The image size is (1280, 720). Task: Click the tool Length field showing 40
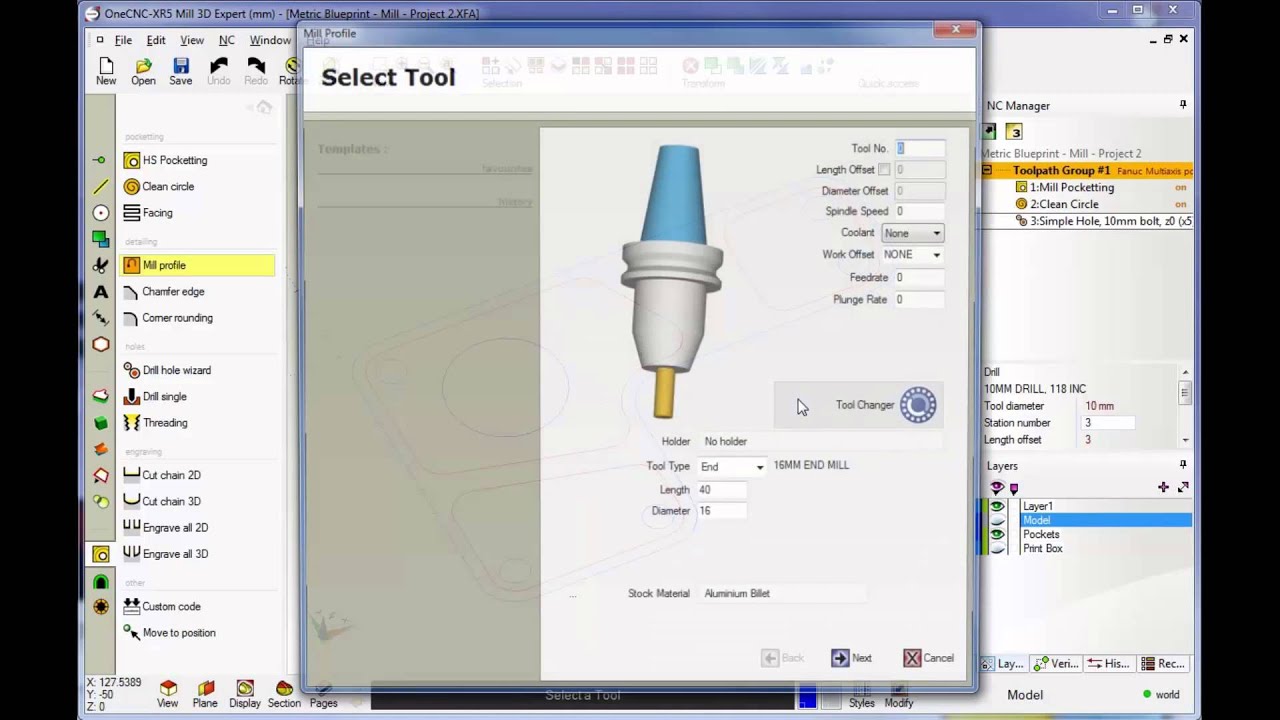pos(722,490)
